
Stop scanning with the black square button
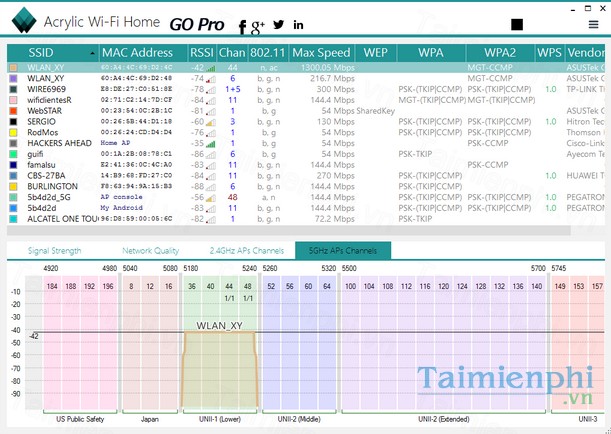[517, 24]
